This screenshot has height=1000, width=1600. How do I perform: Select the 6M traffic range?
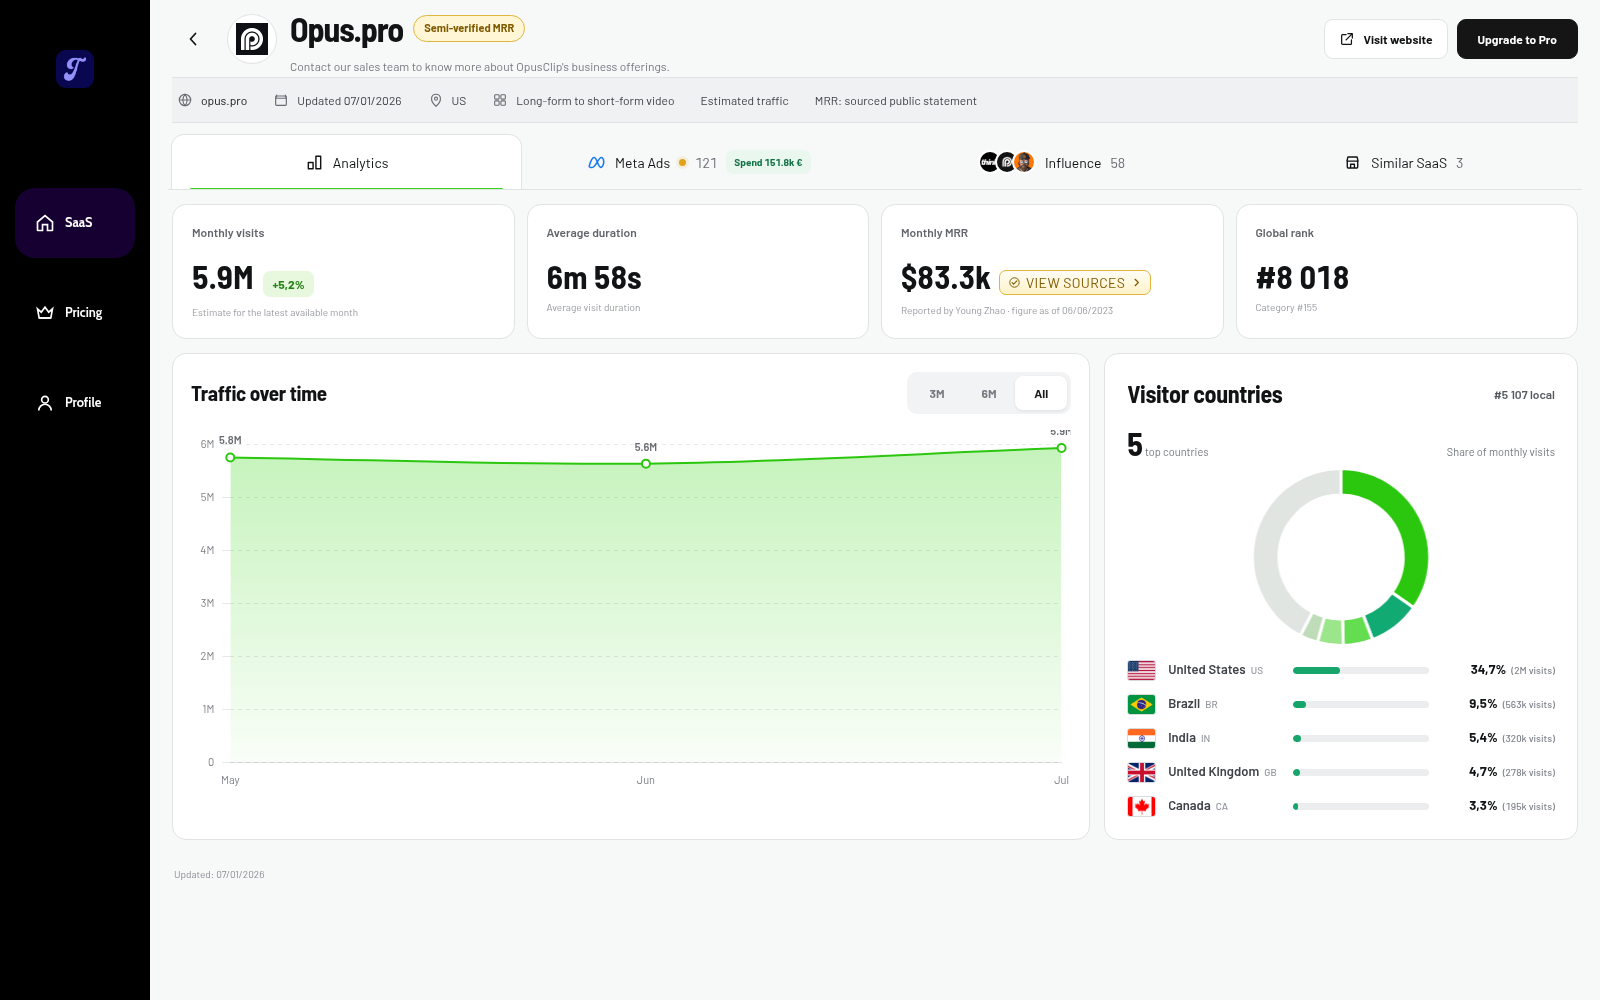989,394
